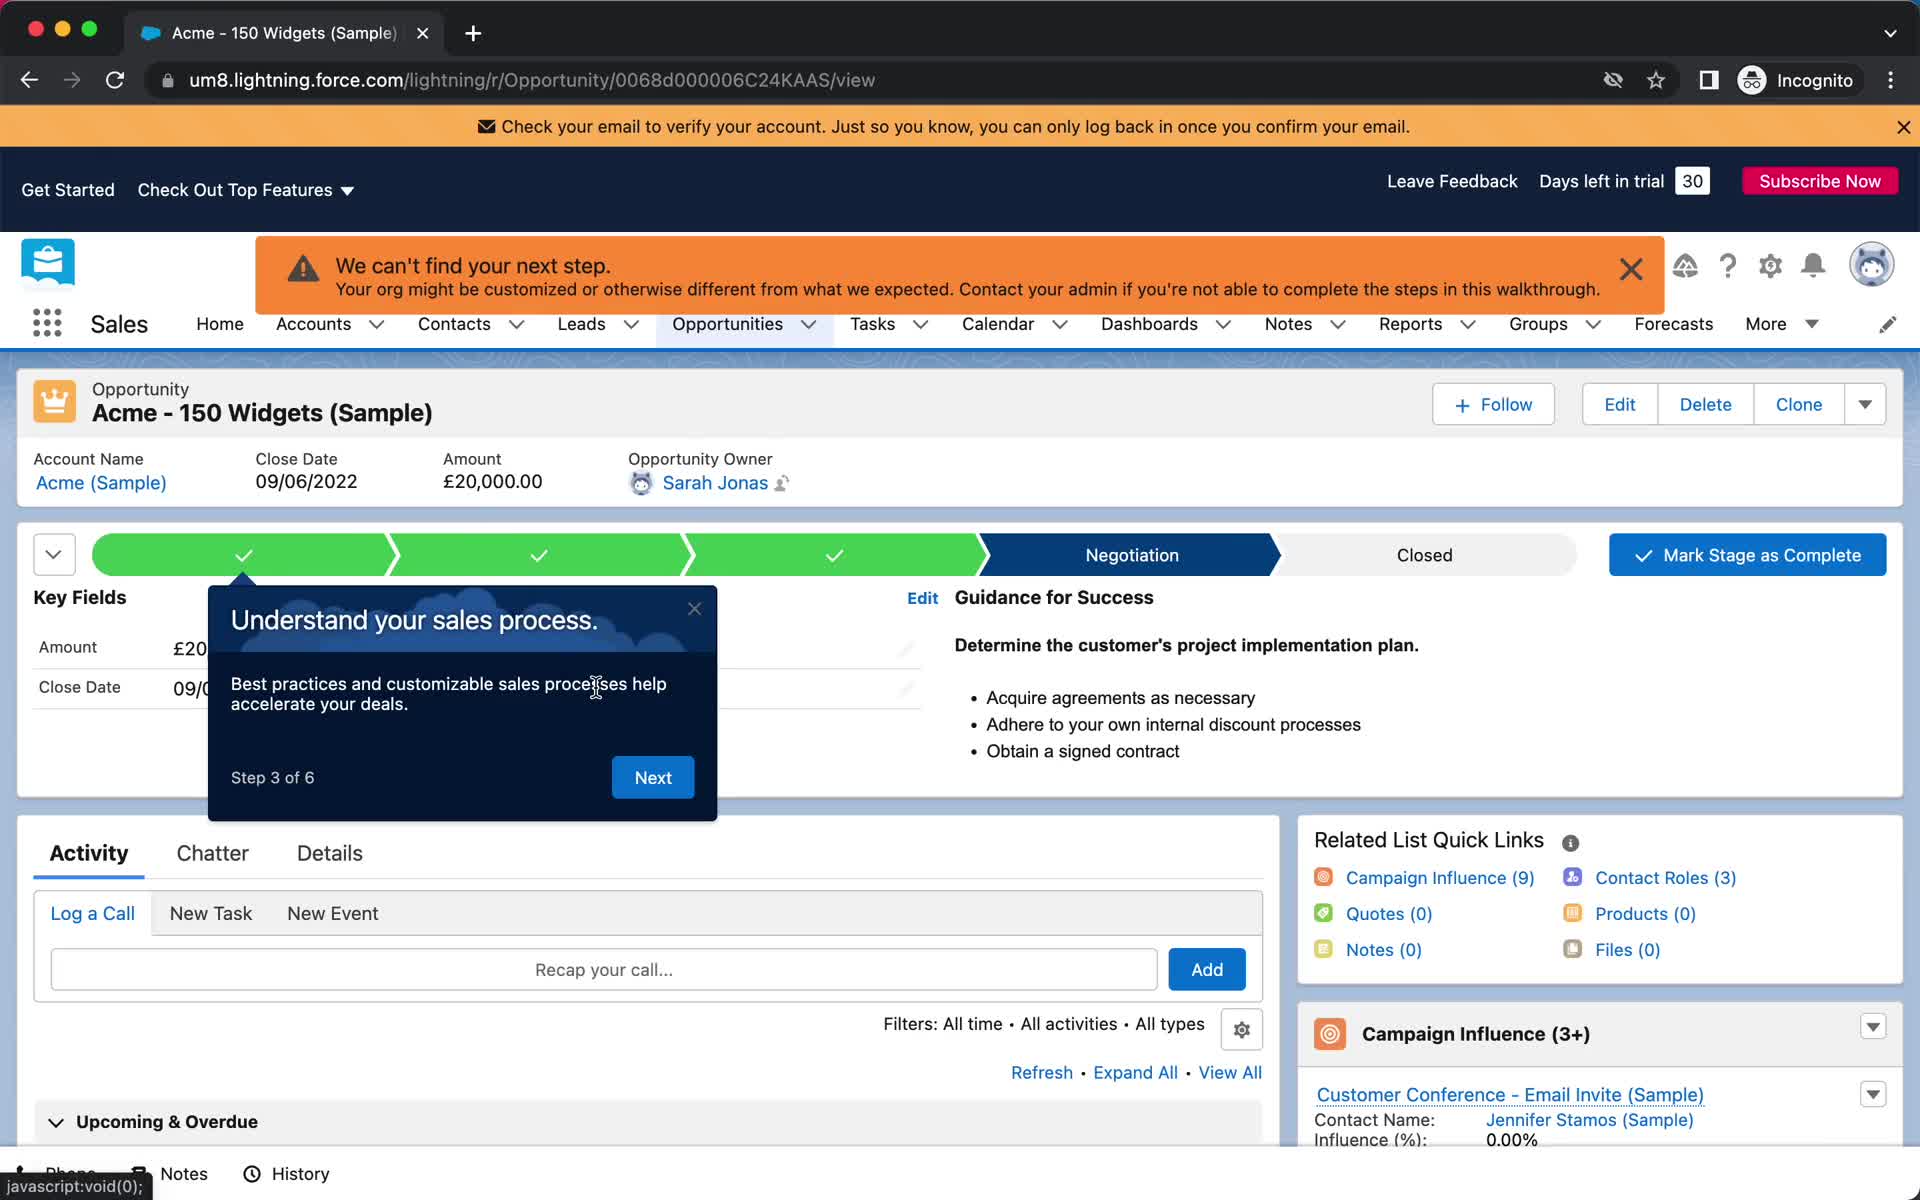This screenshot has height=1200, width=1920.
Task: Open the Chrome three-dot menu
Action: click(x=1890, y=80)
